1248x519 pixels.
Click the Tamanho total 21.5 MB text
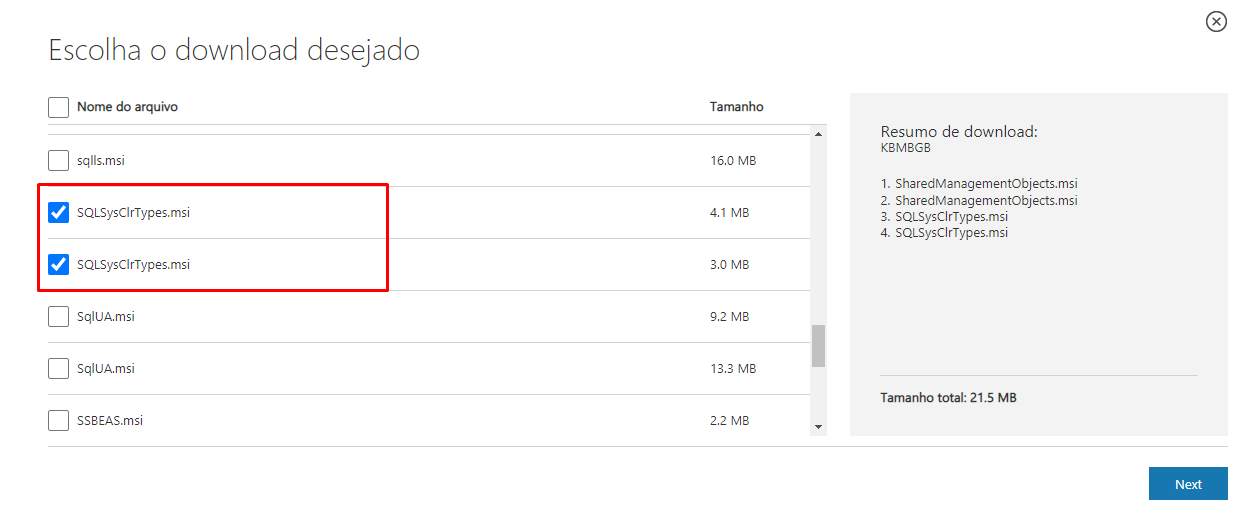point(948,398)
